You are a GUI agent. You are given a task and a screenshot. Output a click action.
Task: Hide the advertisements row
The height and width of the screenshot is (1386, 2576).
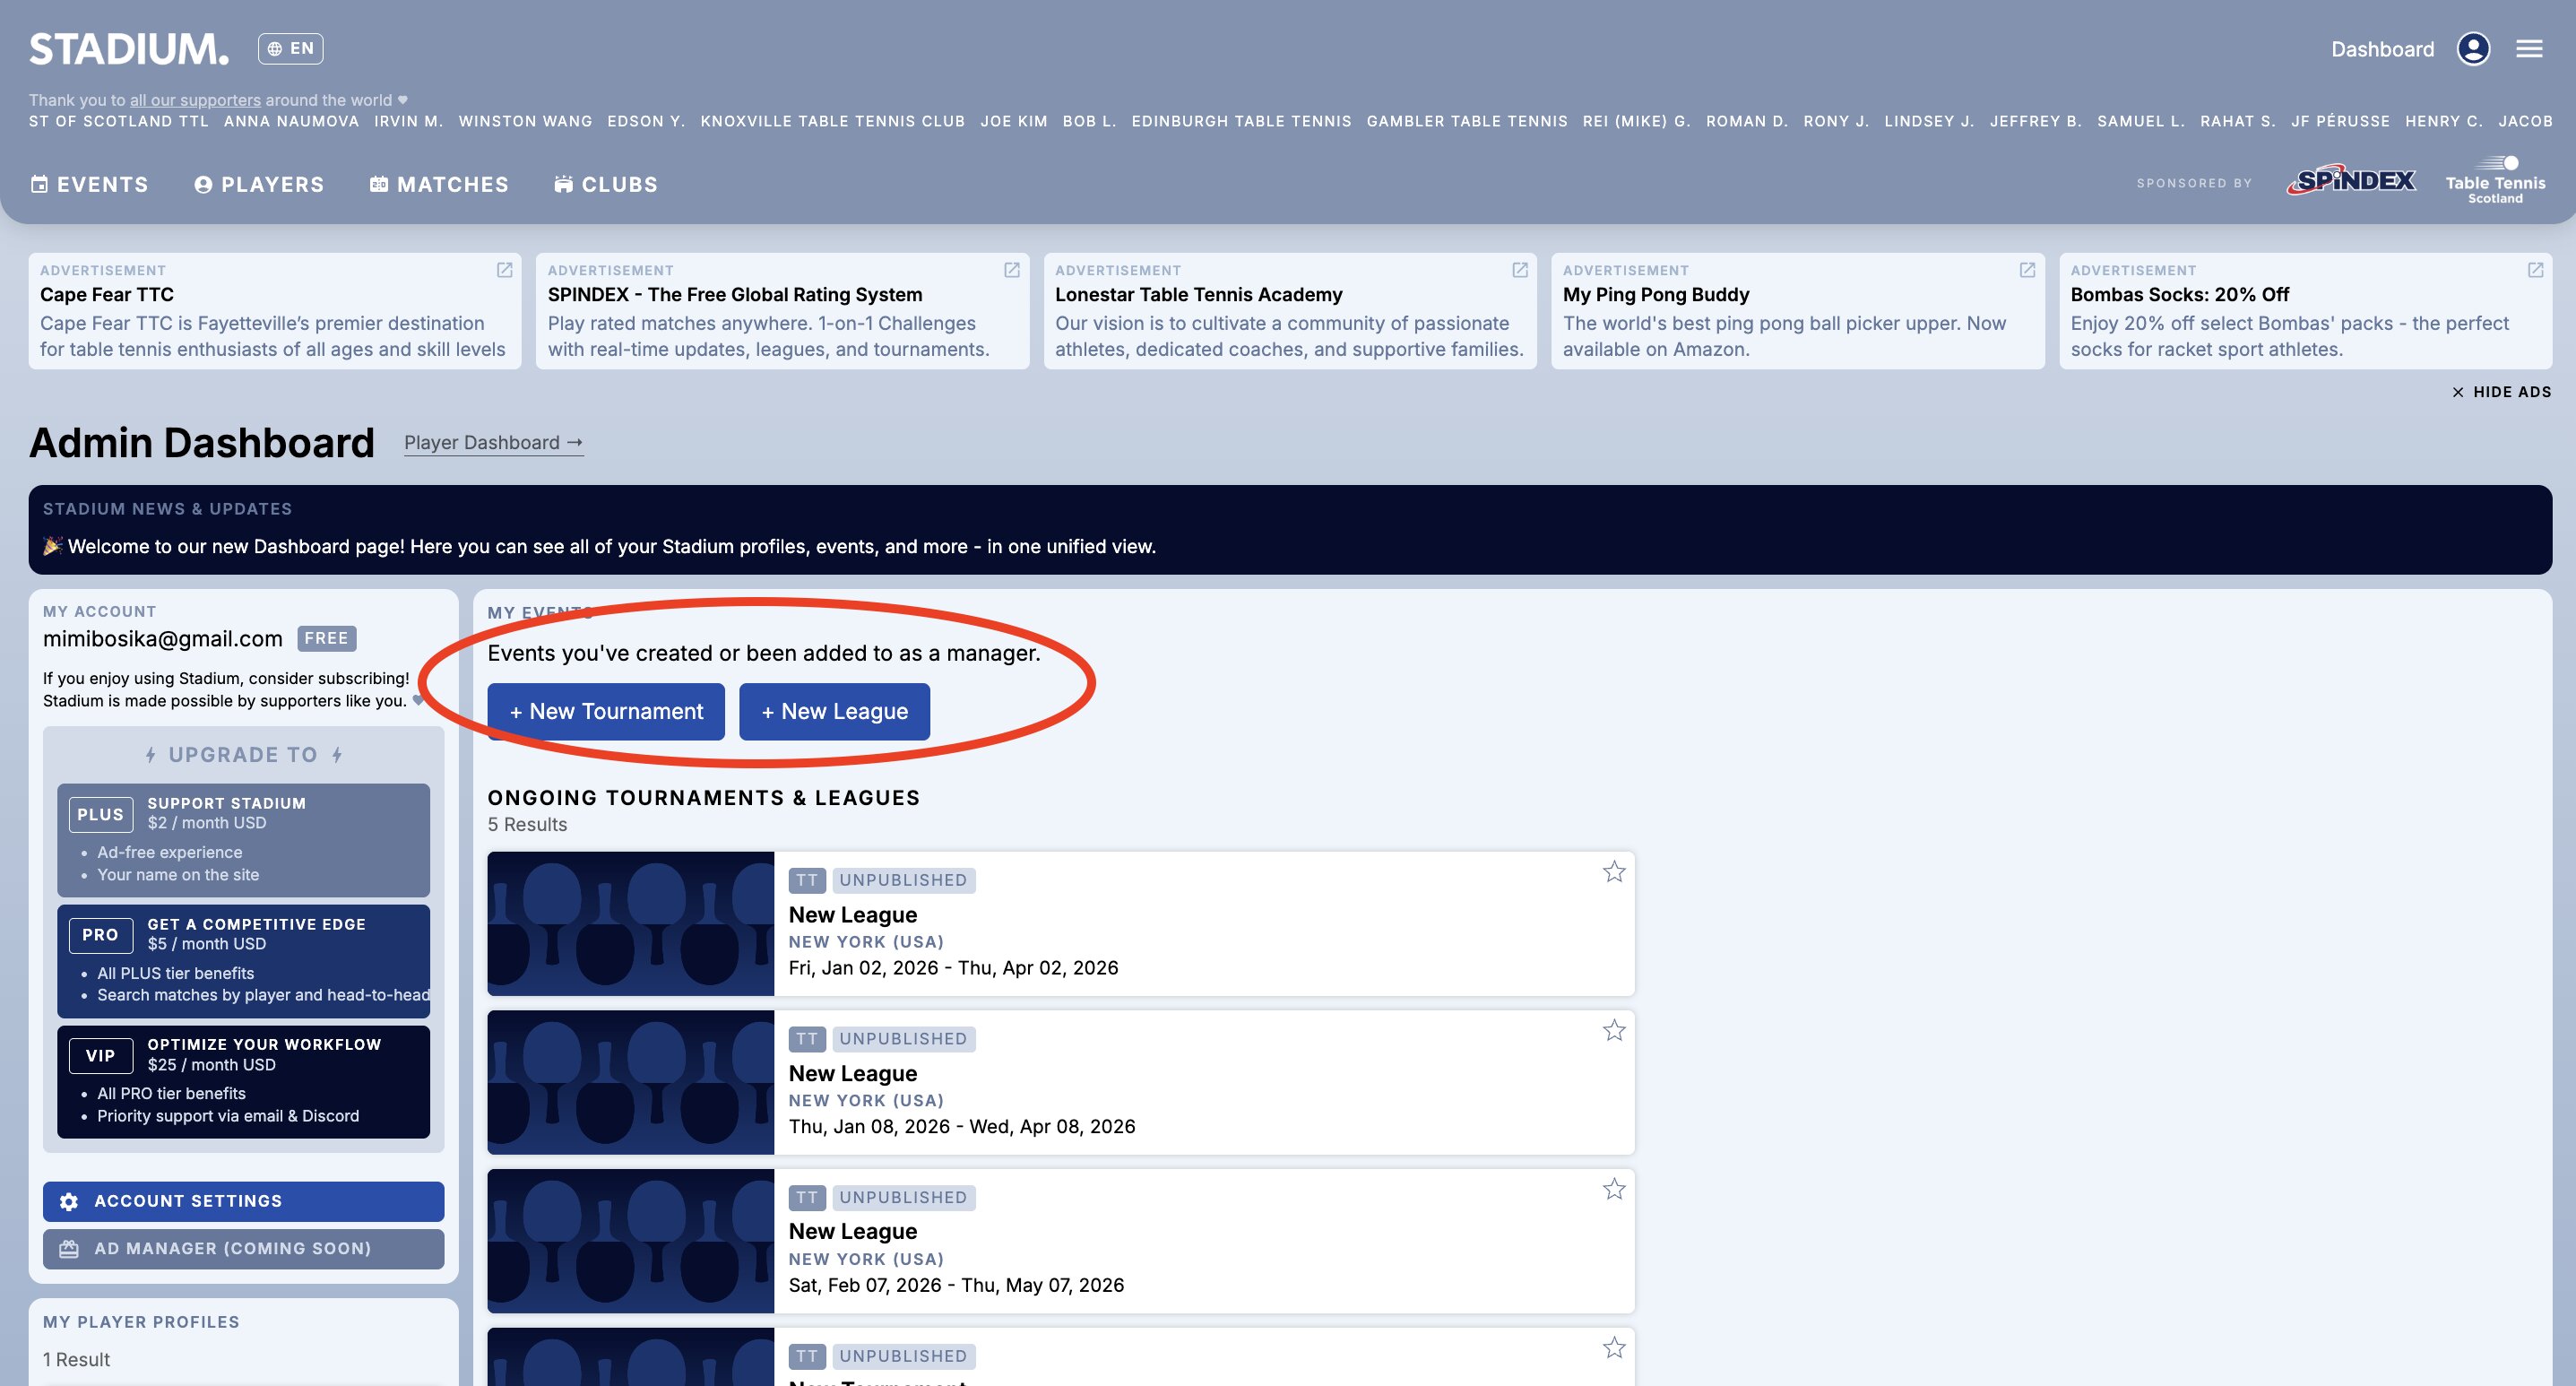2500,392
